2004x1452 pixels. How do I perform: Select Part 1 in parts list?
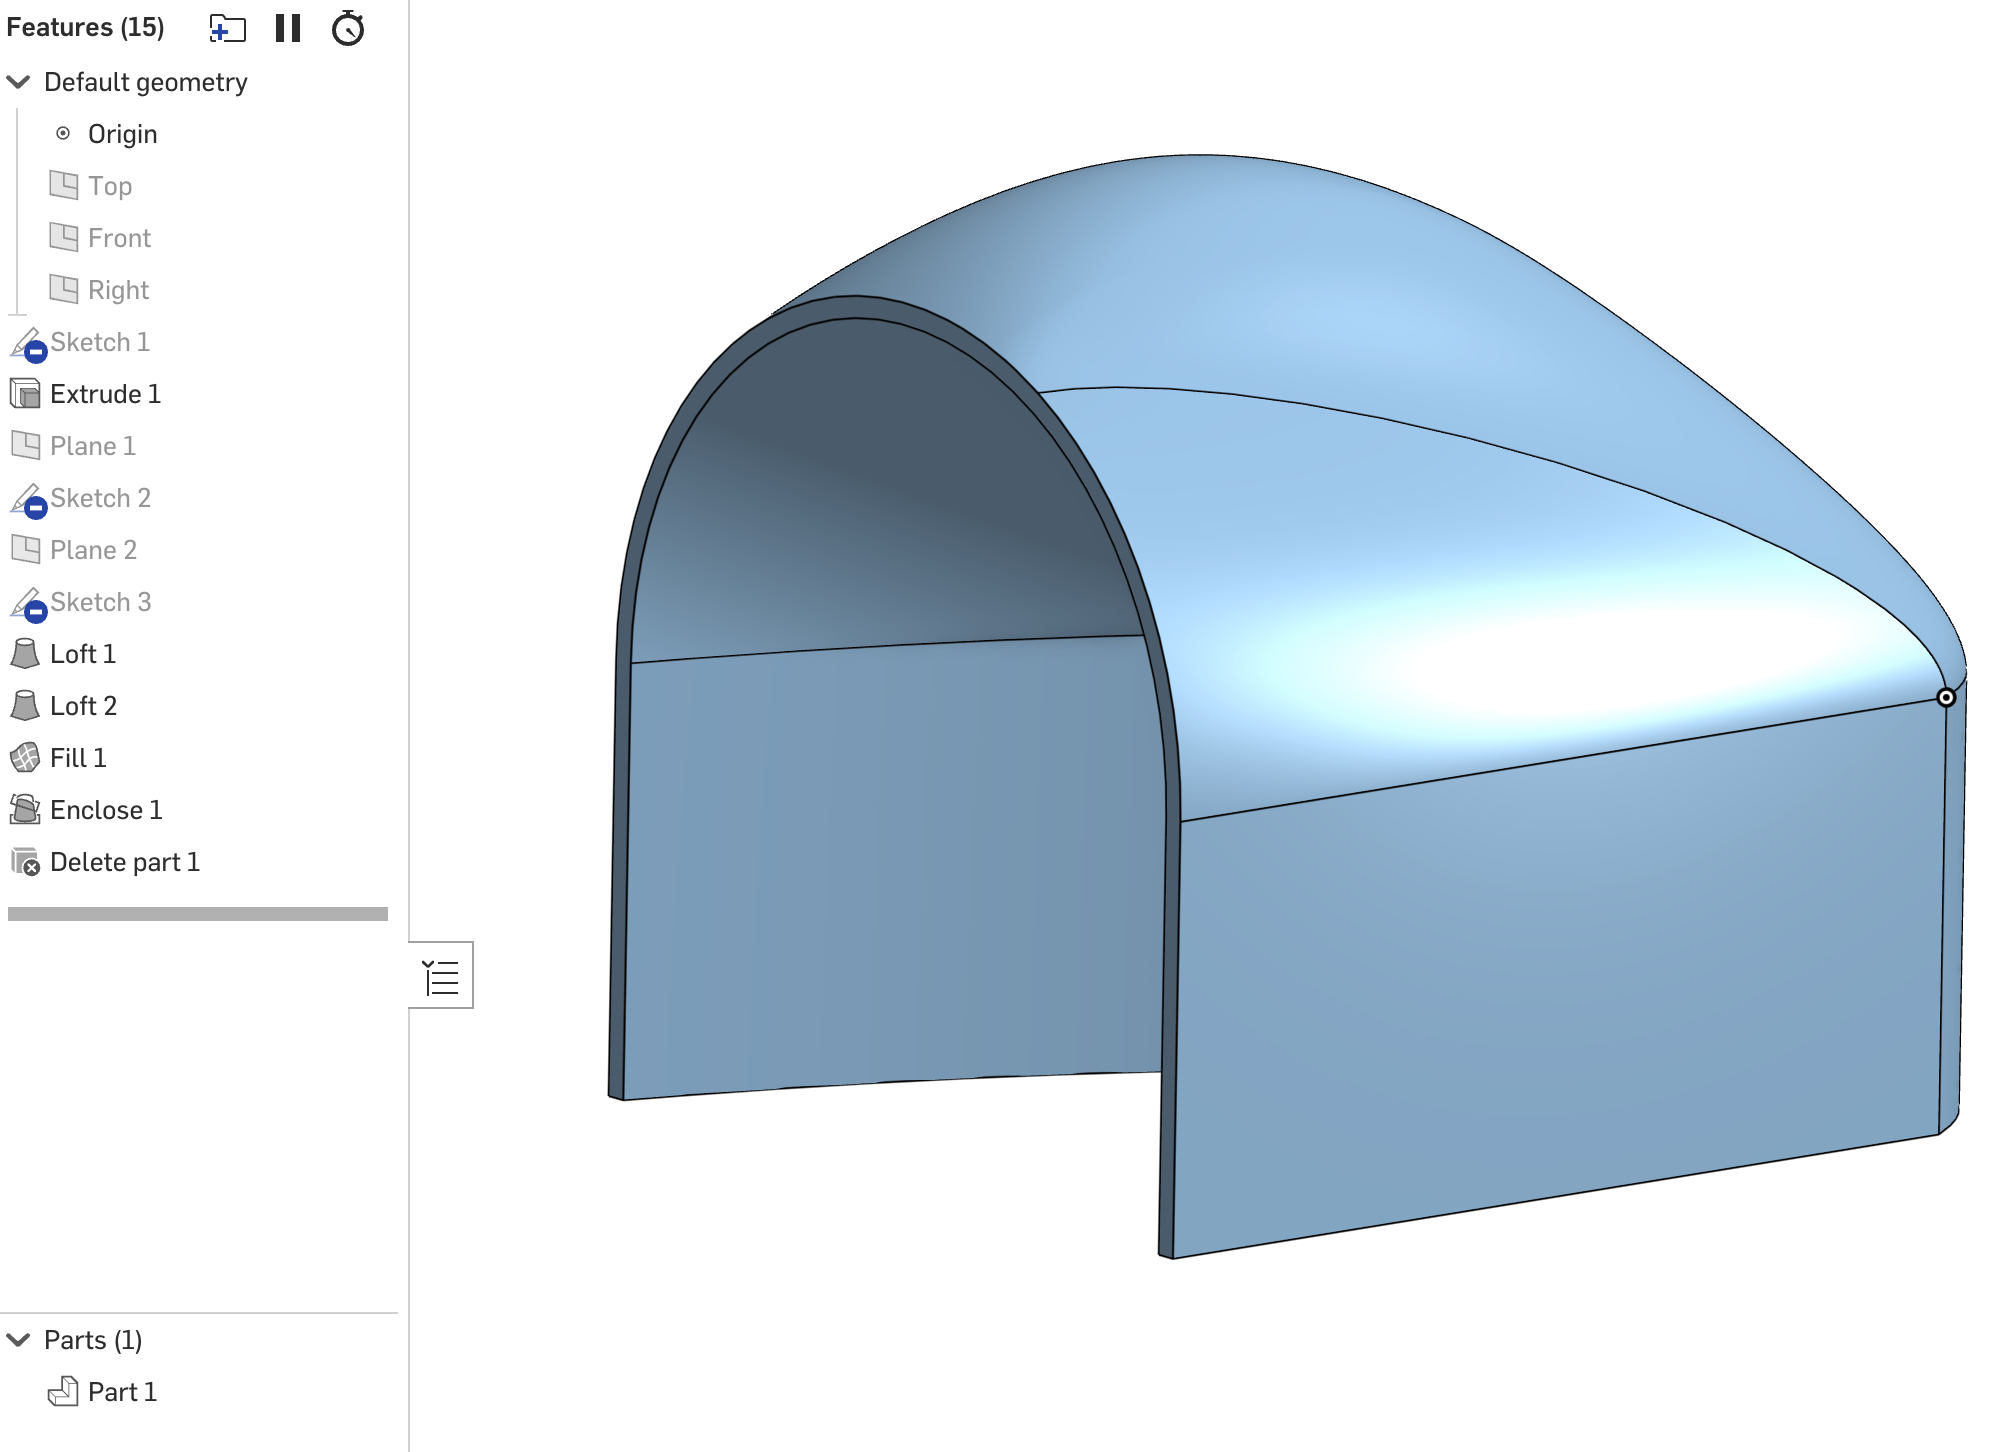coord(122,1392)
